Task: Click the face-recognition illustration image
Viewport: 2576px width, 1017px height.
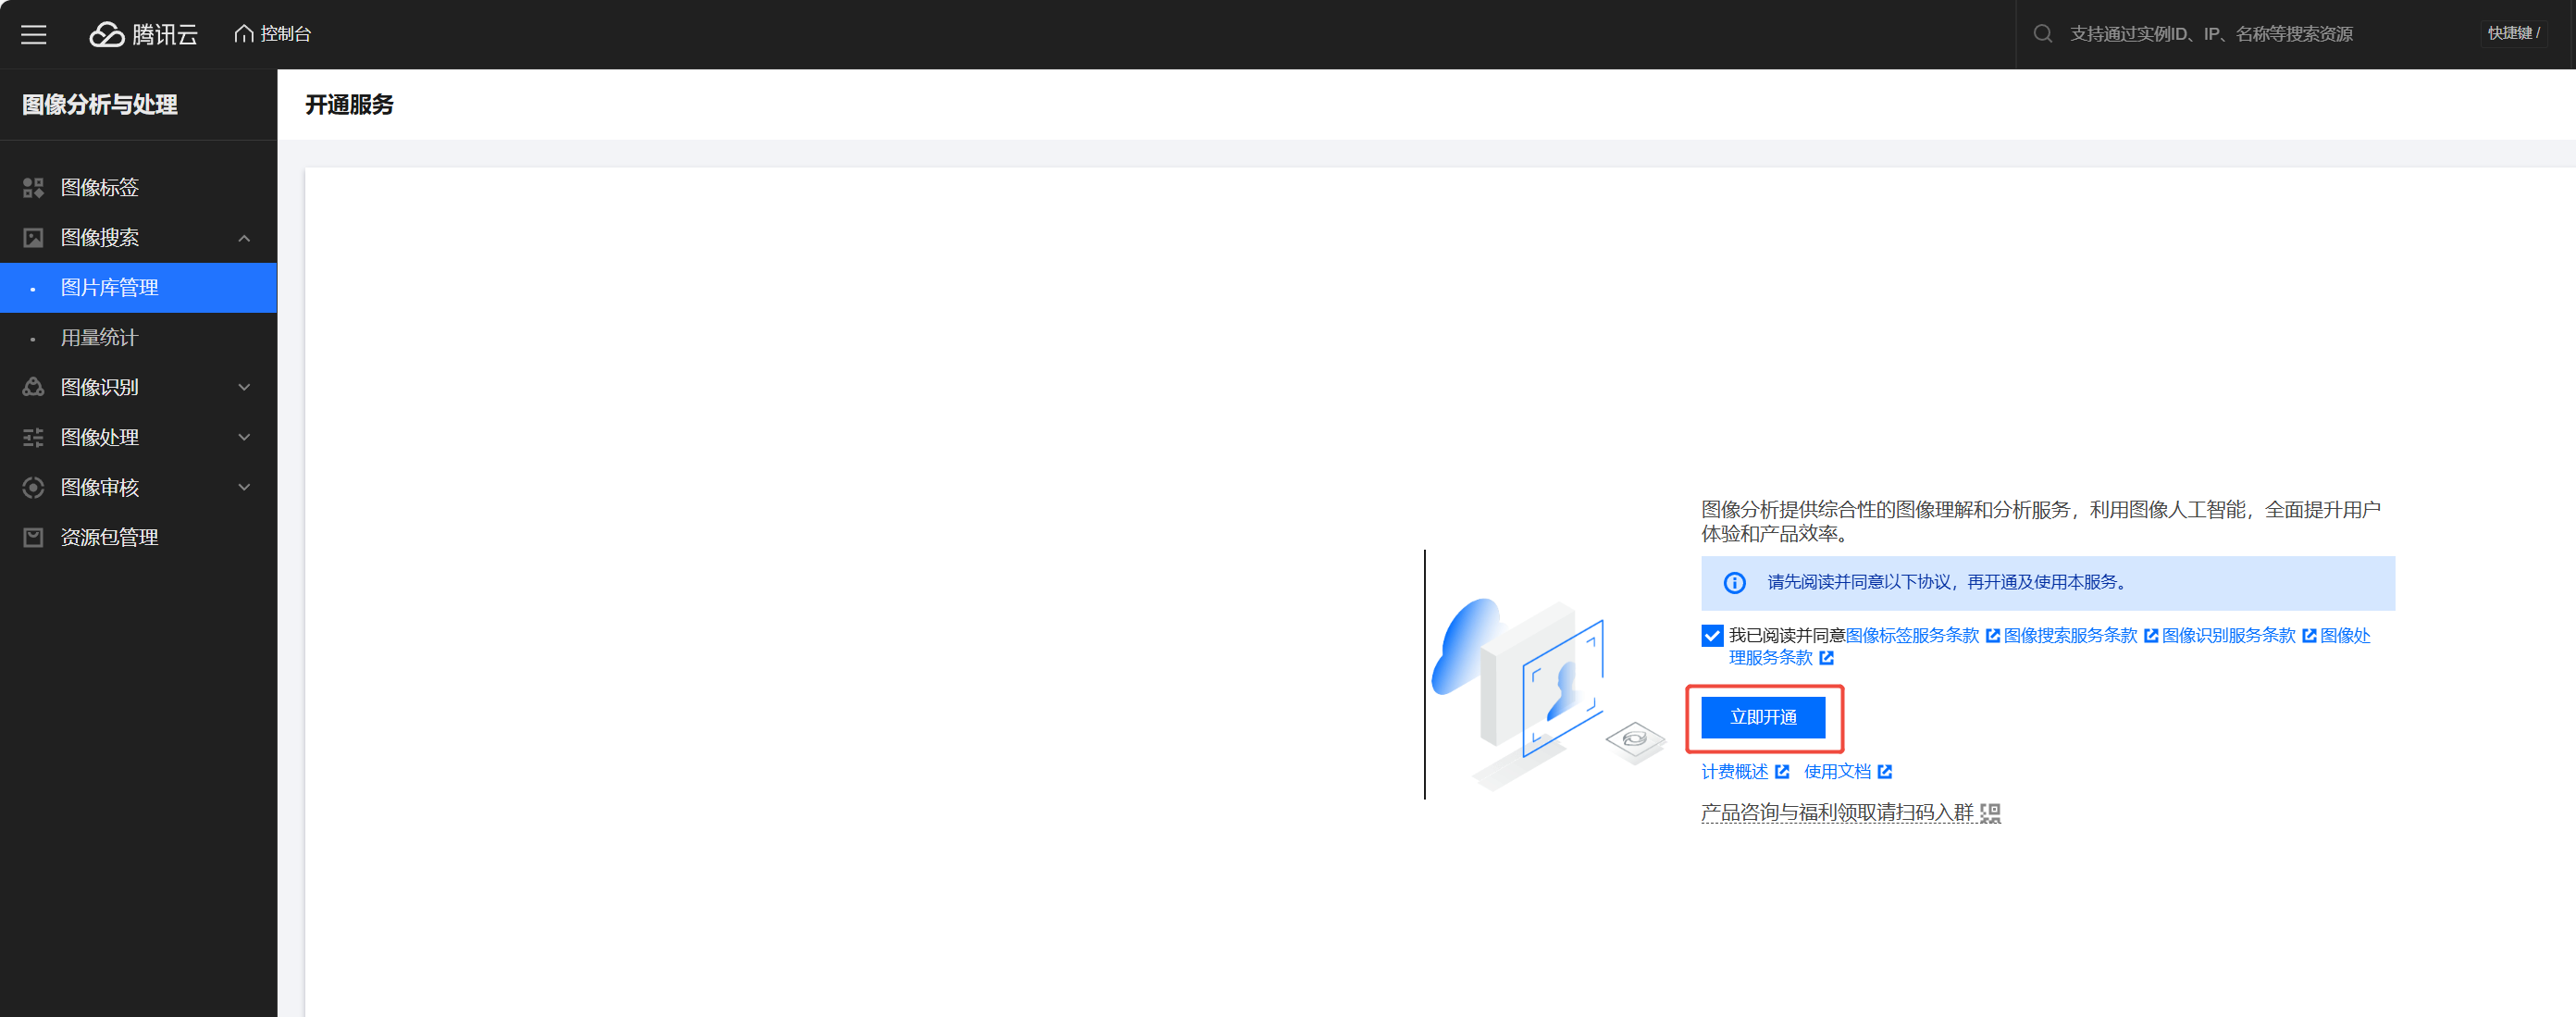Action: pos(1548,695)
